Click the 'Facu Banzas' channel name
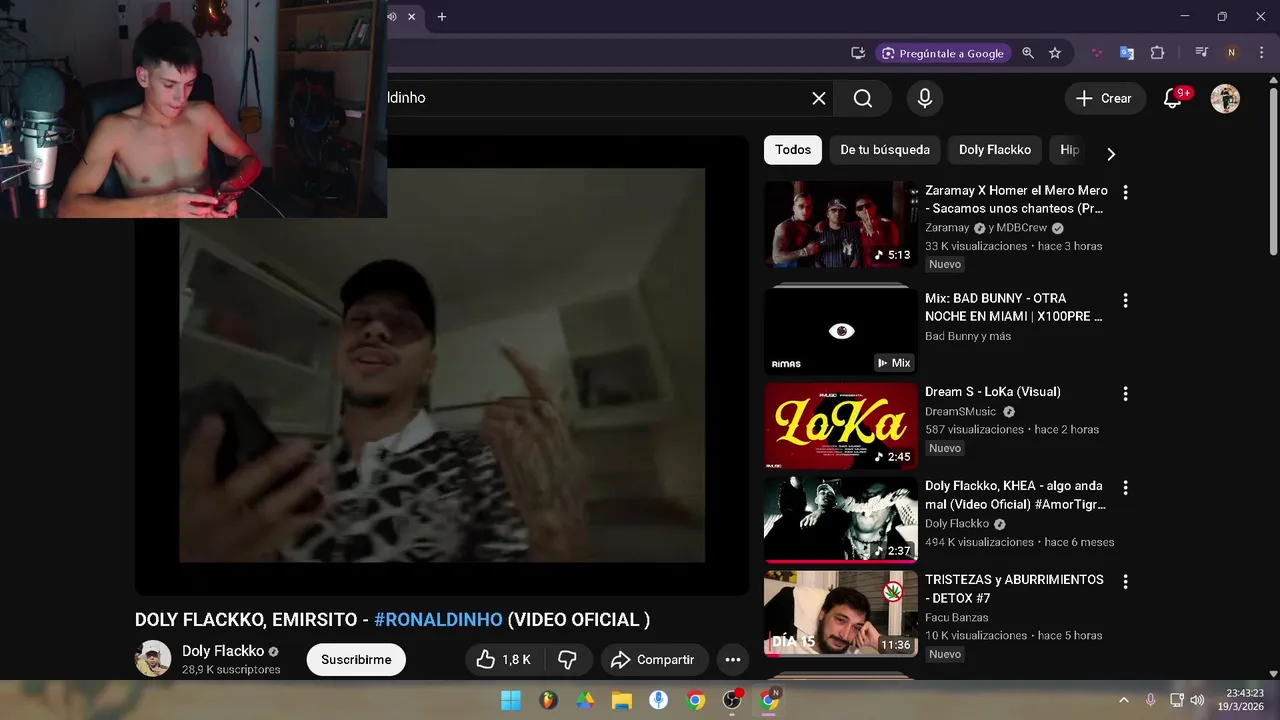1280x720 pixels. tap(956, 617)
